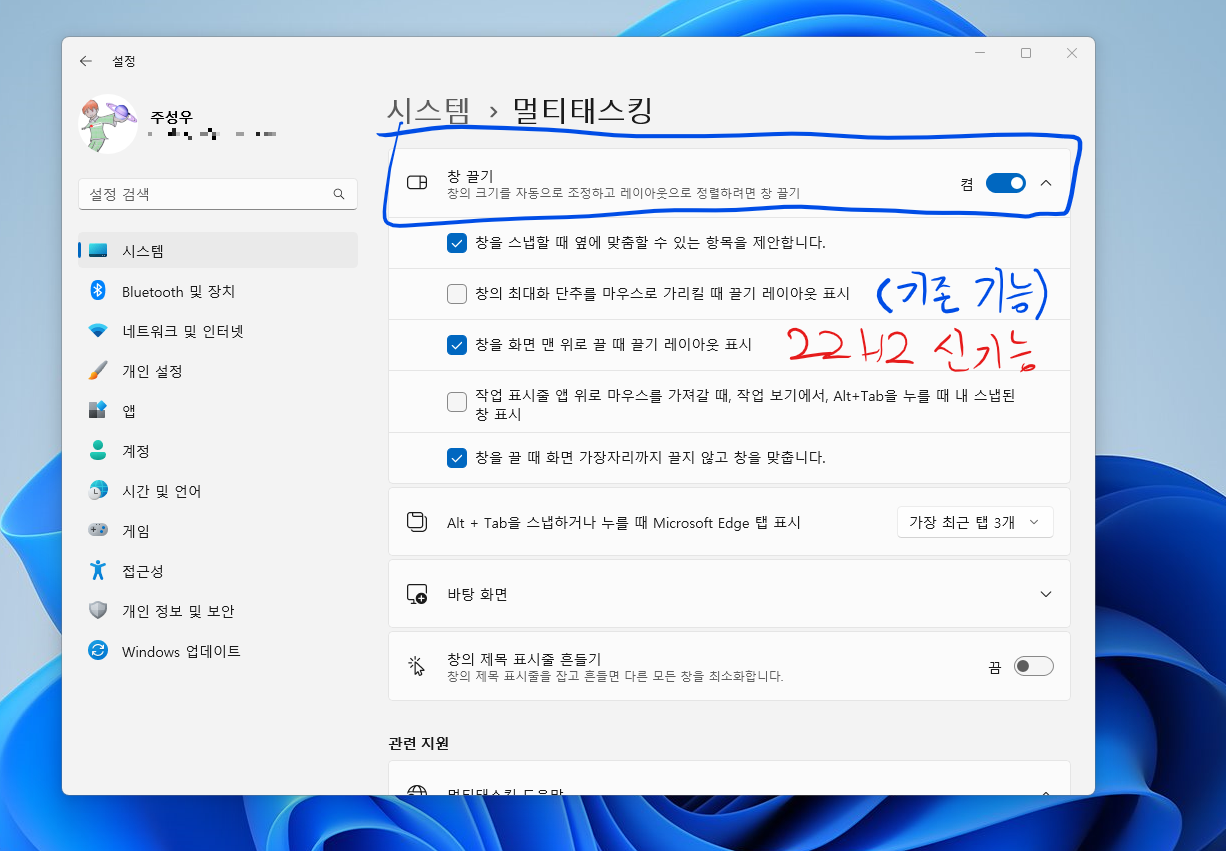Open 개인 설정 page

[x=217, y=371]
